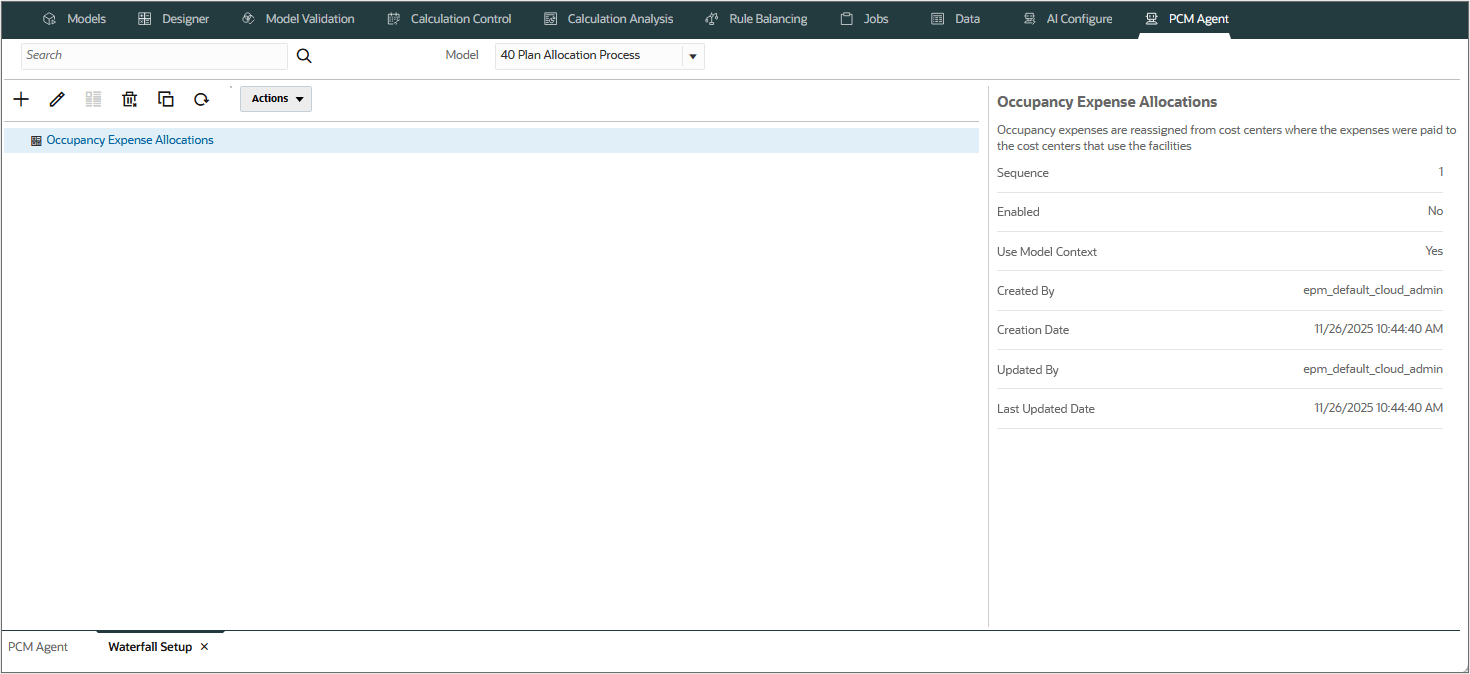Switch to the bottom PCM Agent tab
Viewport: 1470px width, 674px height.
pos(38,647)
